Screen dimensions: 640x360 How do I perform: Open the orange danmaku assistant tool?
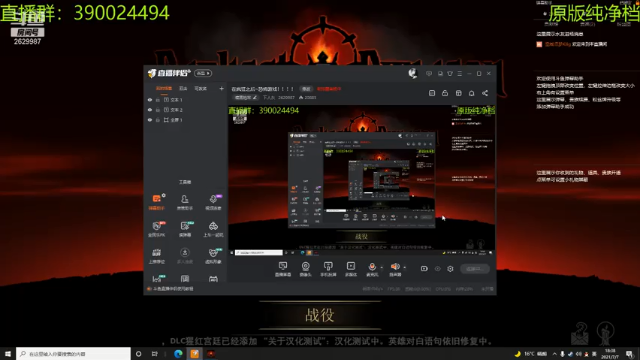click(157, 201)
